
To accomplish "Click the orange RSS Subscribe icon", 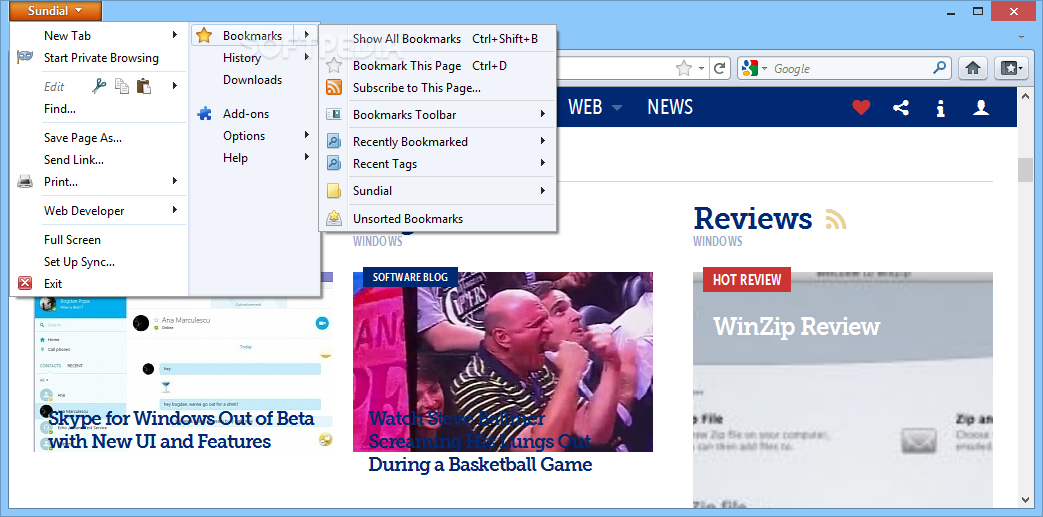I will tap(334, 87).
